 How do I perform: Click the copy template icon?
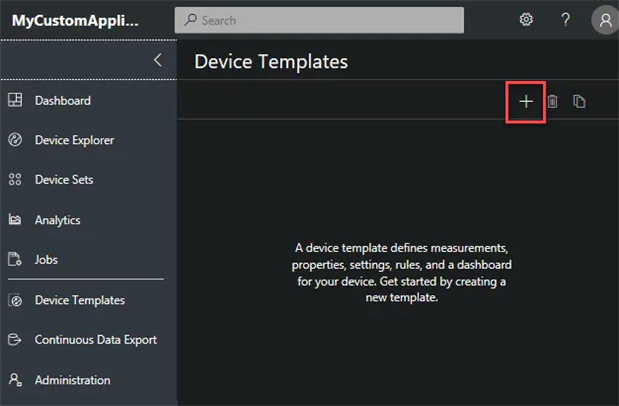pos(579,102)
